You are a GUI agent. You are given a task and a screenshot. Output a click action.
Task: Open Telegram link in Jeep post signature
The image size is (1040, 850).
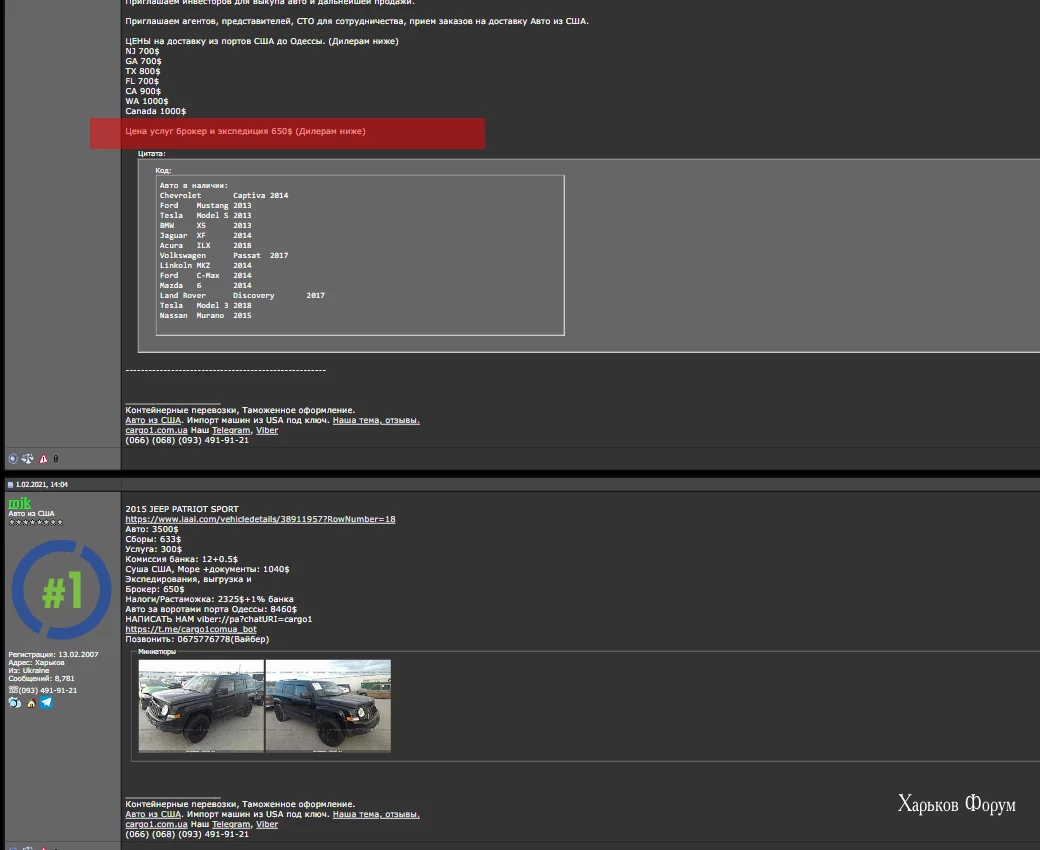(231, 824)
